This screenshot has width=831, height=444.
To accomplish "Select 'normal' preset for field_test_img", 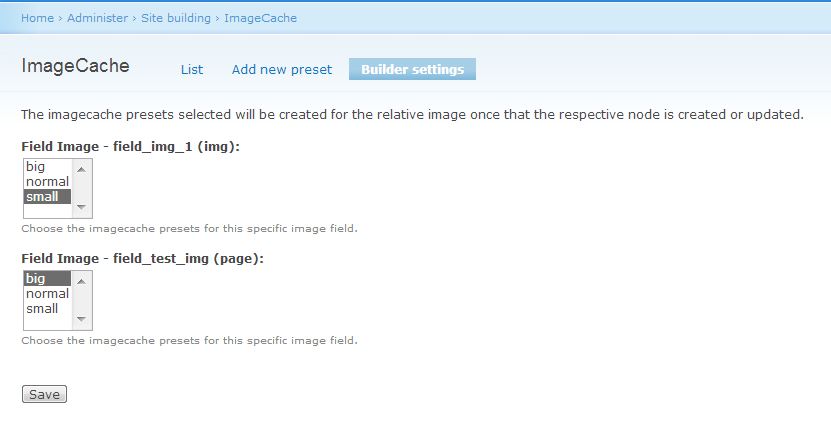I will (48, 294).
